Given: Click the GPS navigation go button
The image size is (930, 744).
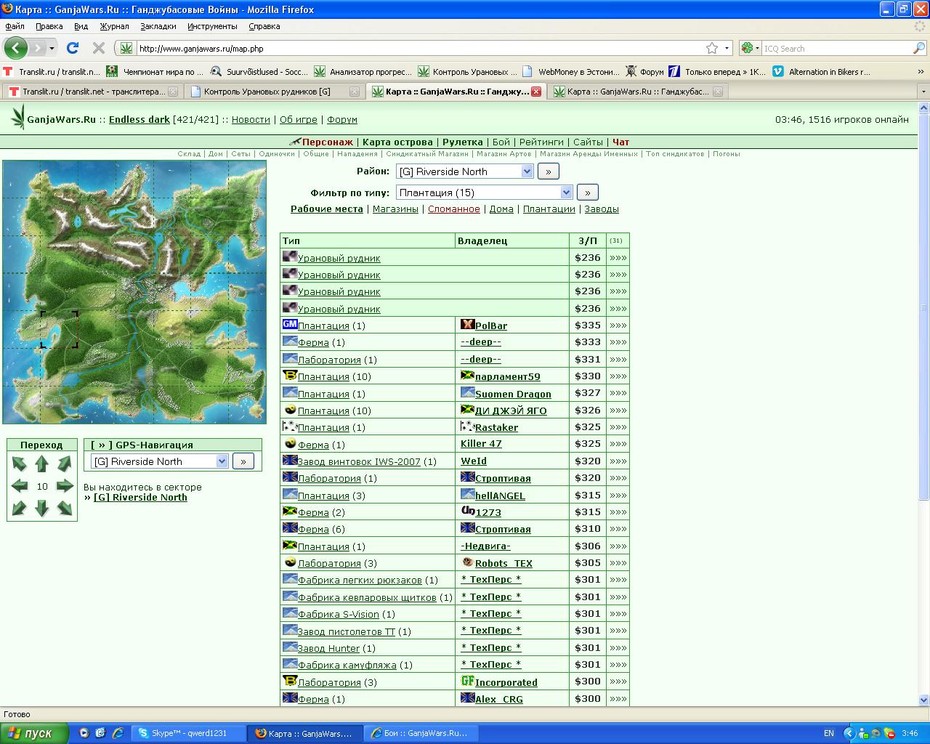Looking at the screenshot, I should point(243,461).
